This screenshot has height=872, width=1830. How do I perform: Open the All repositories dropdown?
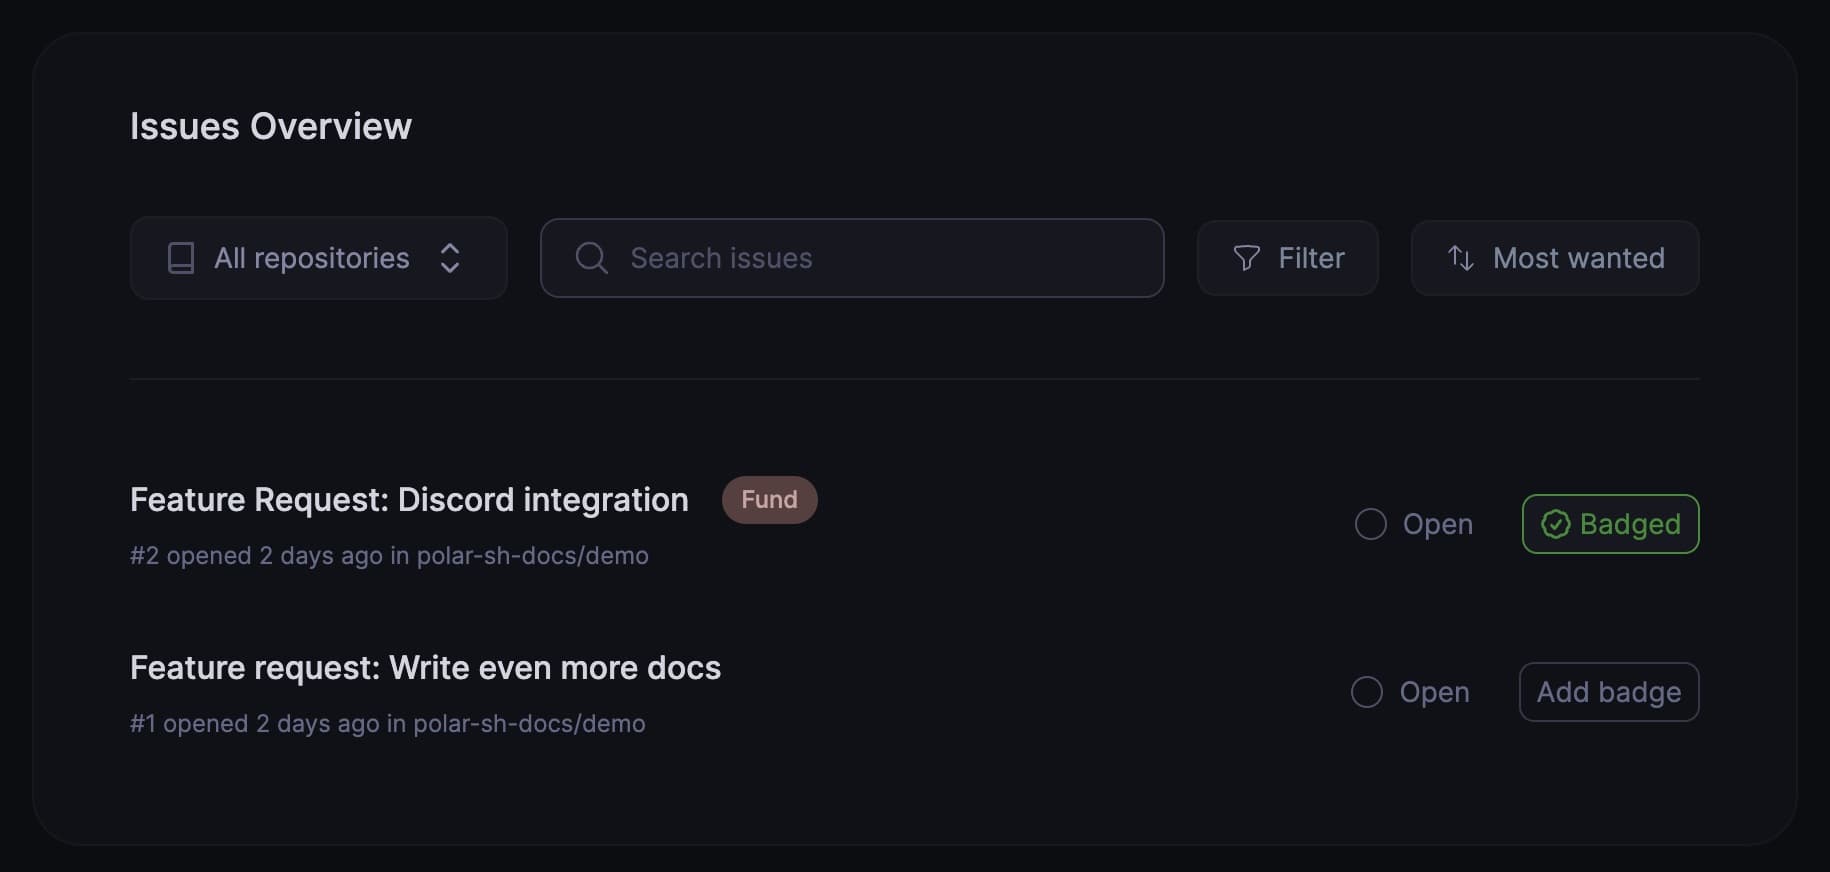click(x=318, y=258)
